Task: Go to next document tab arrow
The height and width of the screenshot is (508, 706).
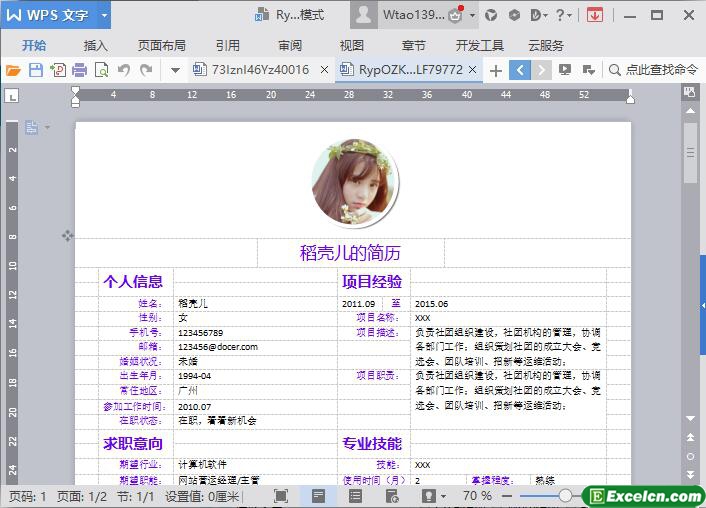Action: (542, 70)
